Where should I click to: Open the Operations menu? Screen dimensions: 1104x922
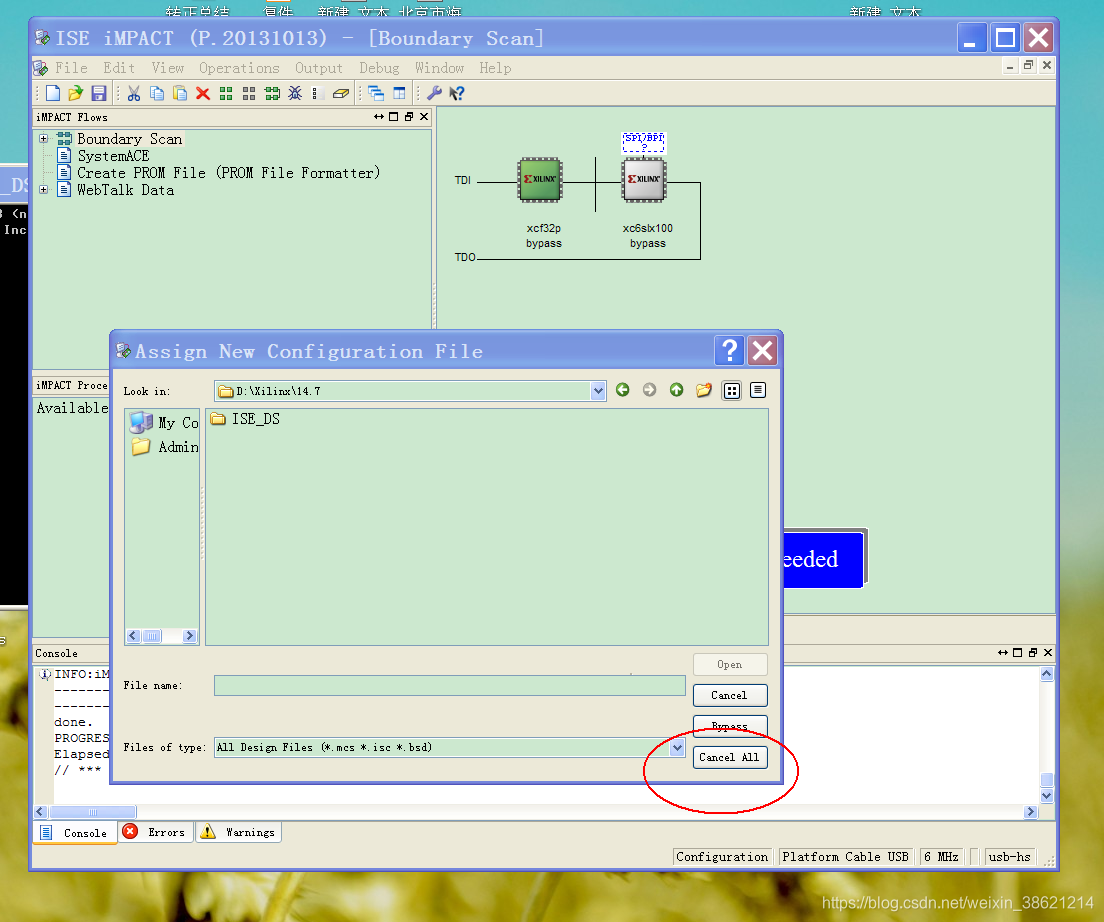pyautogui.click(x=239, y=68)
